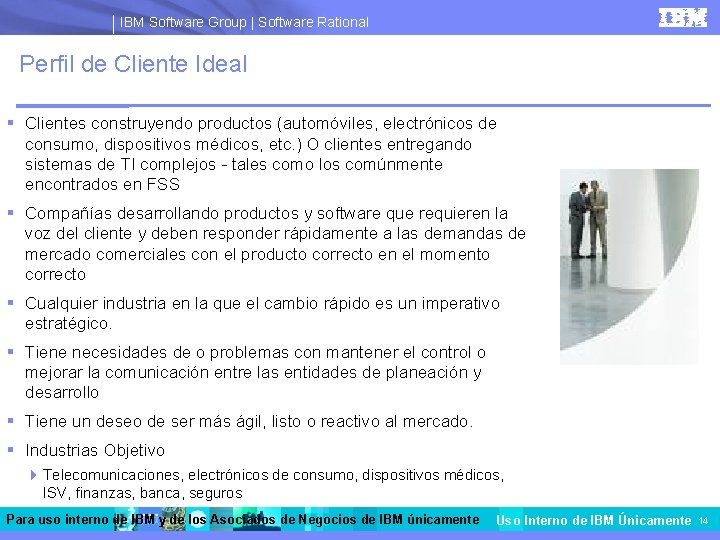Image resolution: width=720 pixels, height=540 pixels.
Task: Select the 'Perfil de Cliente Ideal' title
Action: point(133,64)
